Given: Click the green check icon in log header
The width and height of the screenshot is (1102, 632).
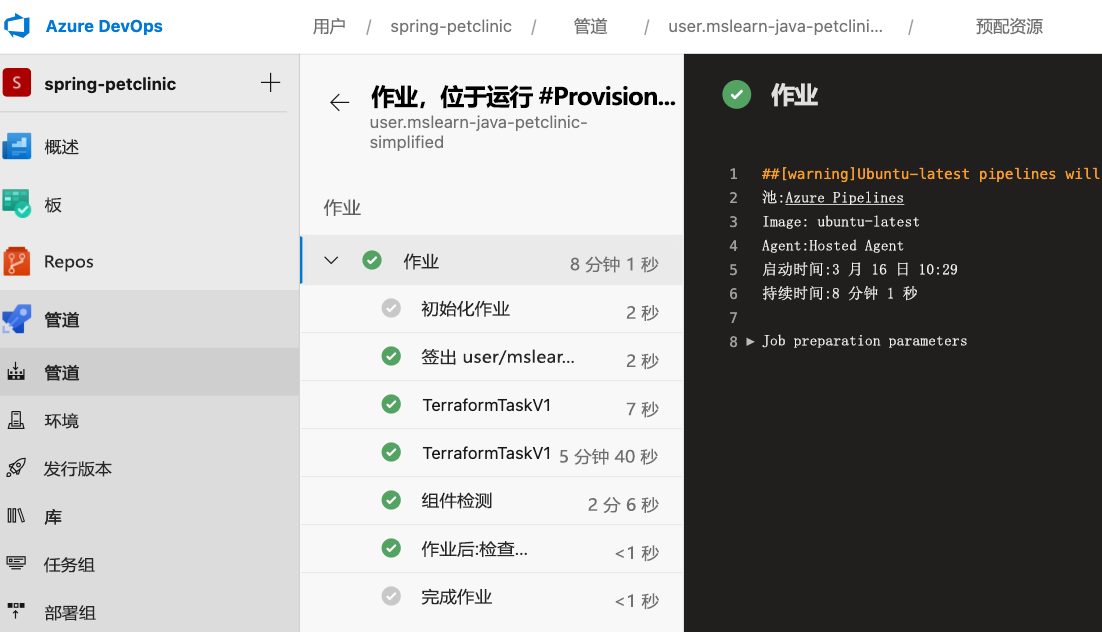Looking at the screenshot, I should [737, 94].
